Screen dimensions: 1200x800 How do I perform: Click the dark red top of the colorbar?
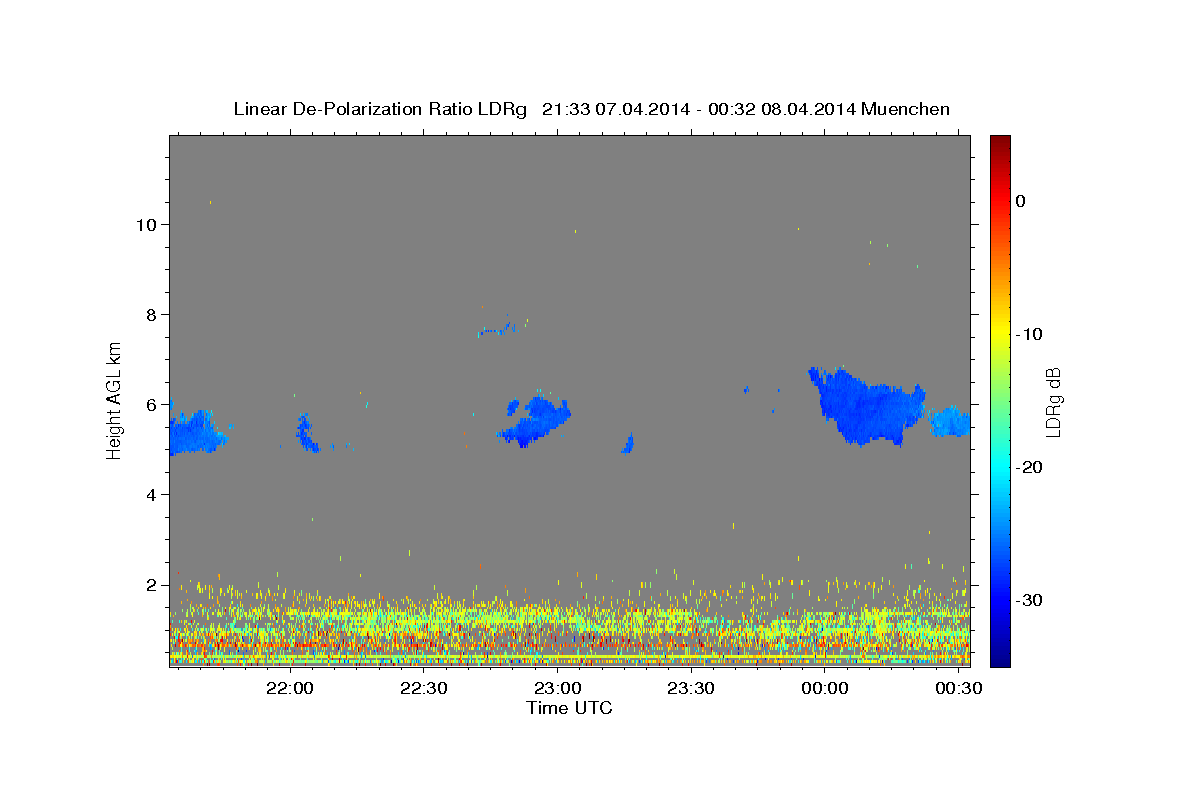click(x=1000, y=143)
